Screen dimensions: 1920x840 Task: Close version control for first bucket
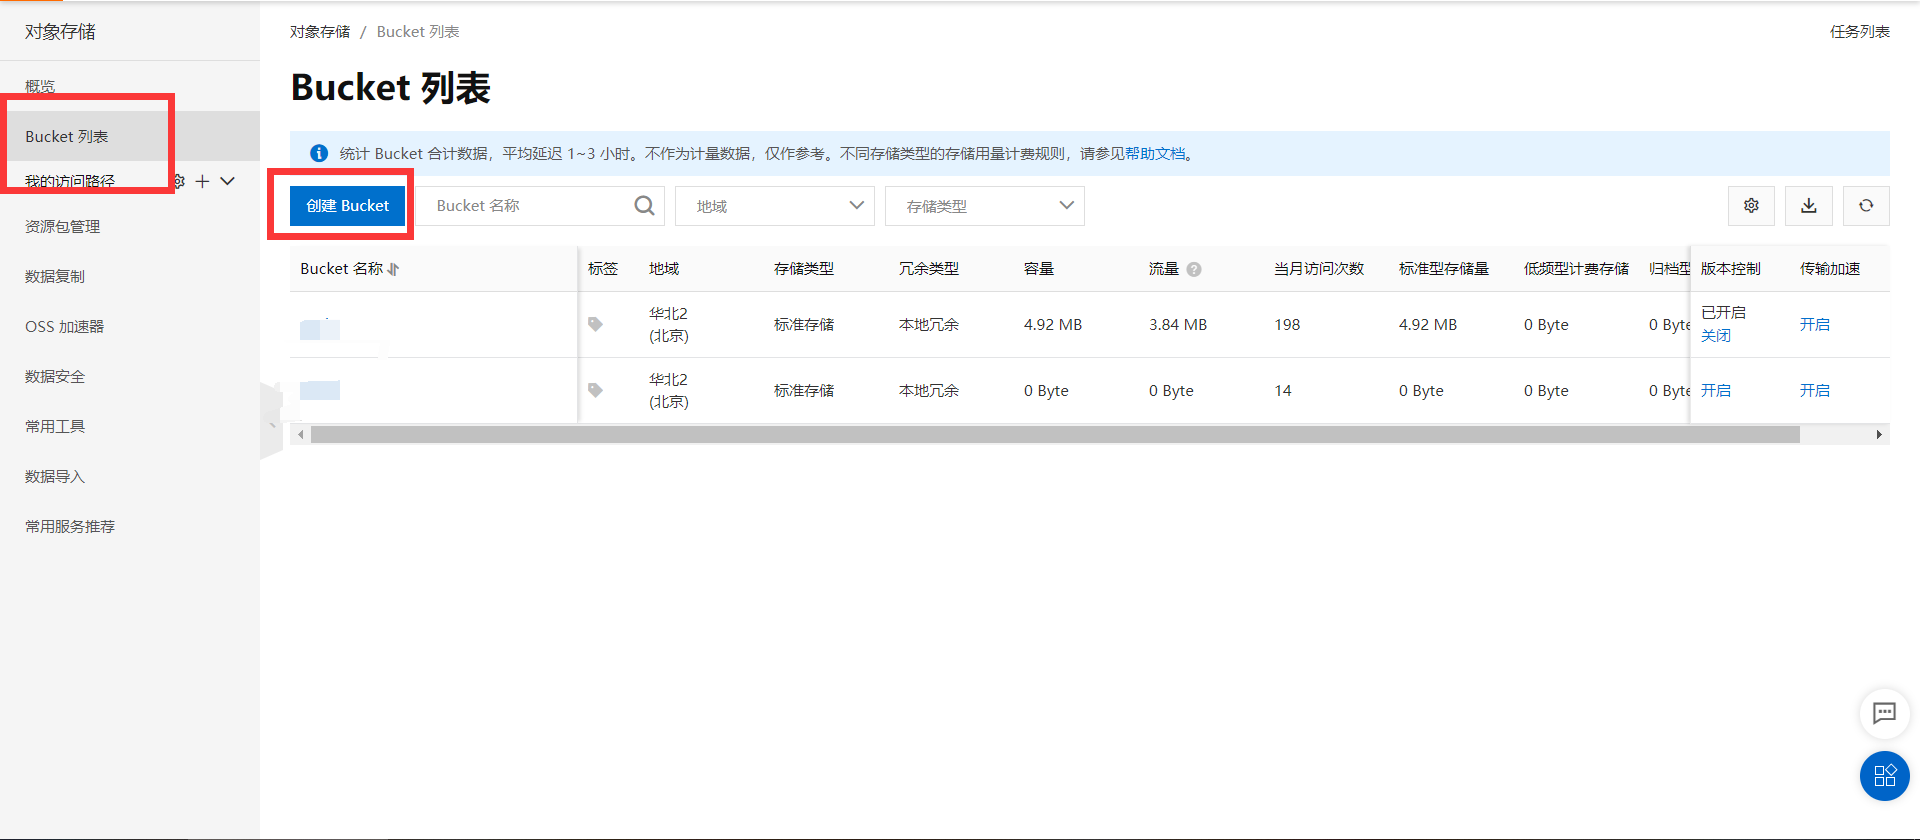tap(1716, 336)
